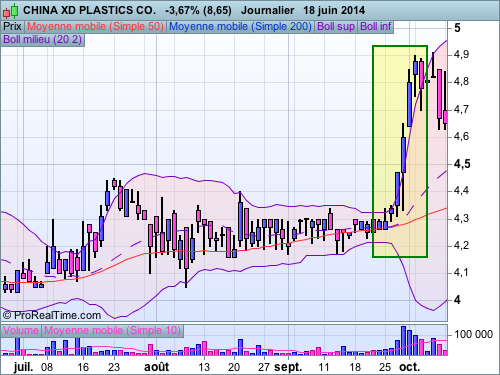Click the date 18 juin 2014
Viewport: 500px width, 375px height.
(334, 10)
